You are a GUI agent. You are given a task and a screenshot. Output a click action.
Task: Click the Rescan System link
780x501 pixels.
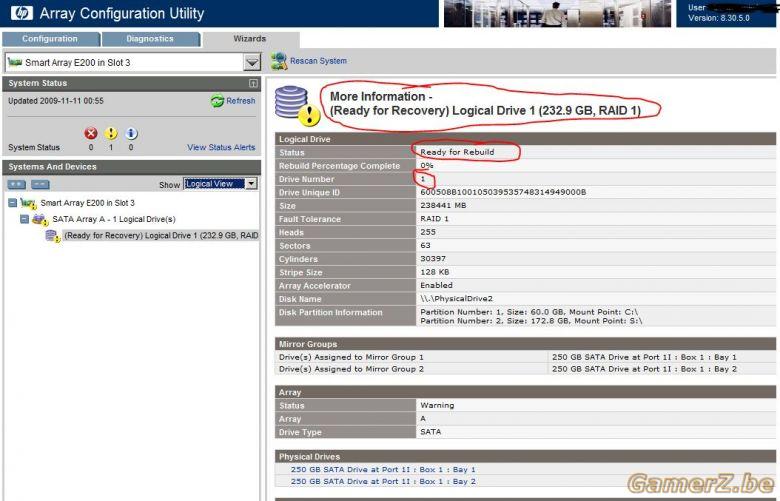click(x=318, y=61)
